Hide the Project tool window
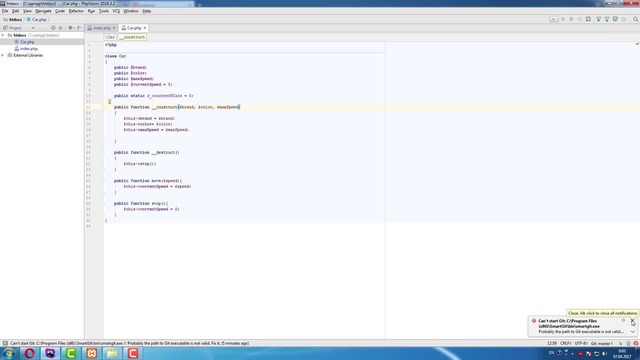 click(x=79, y=28)
